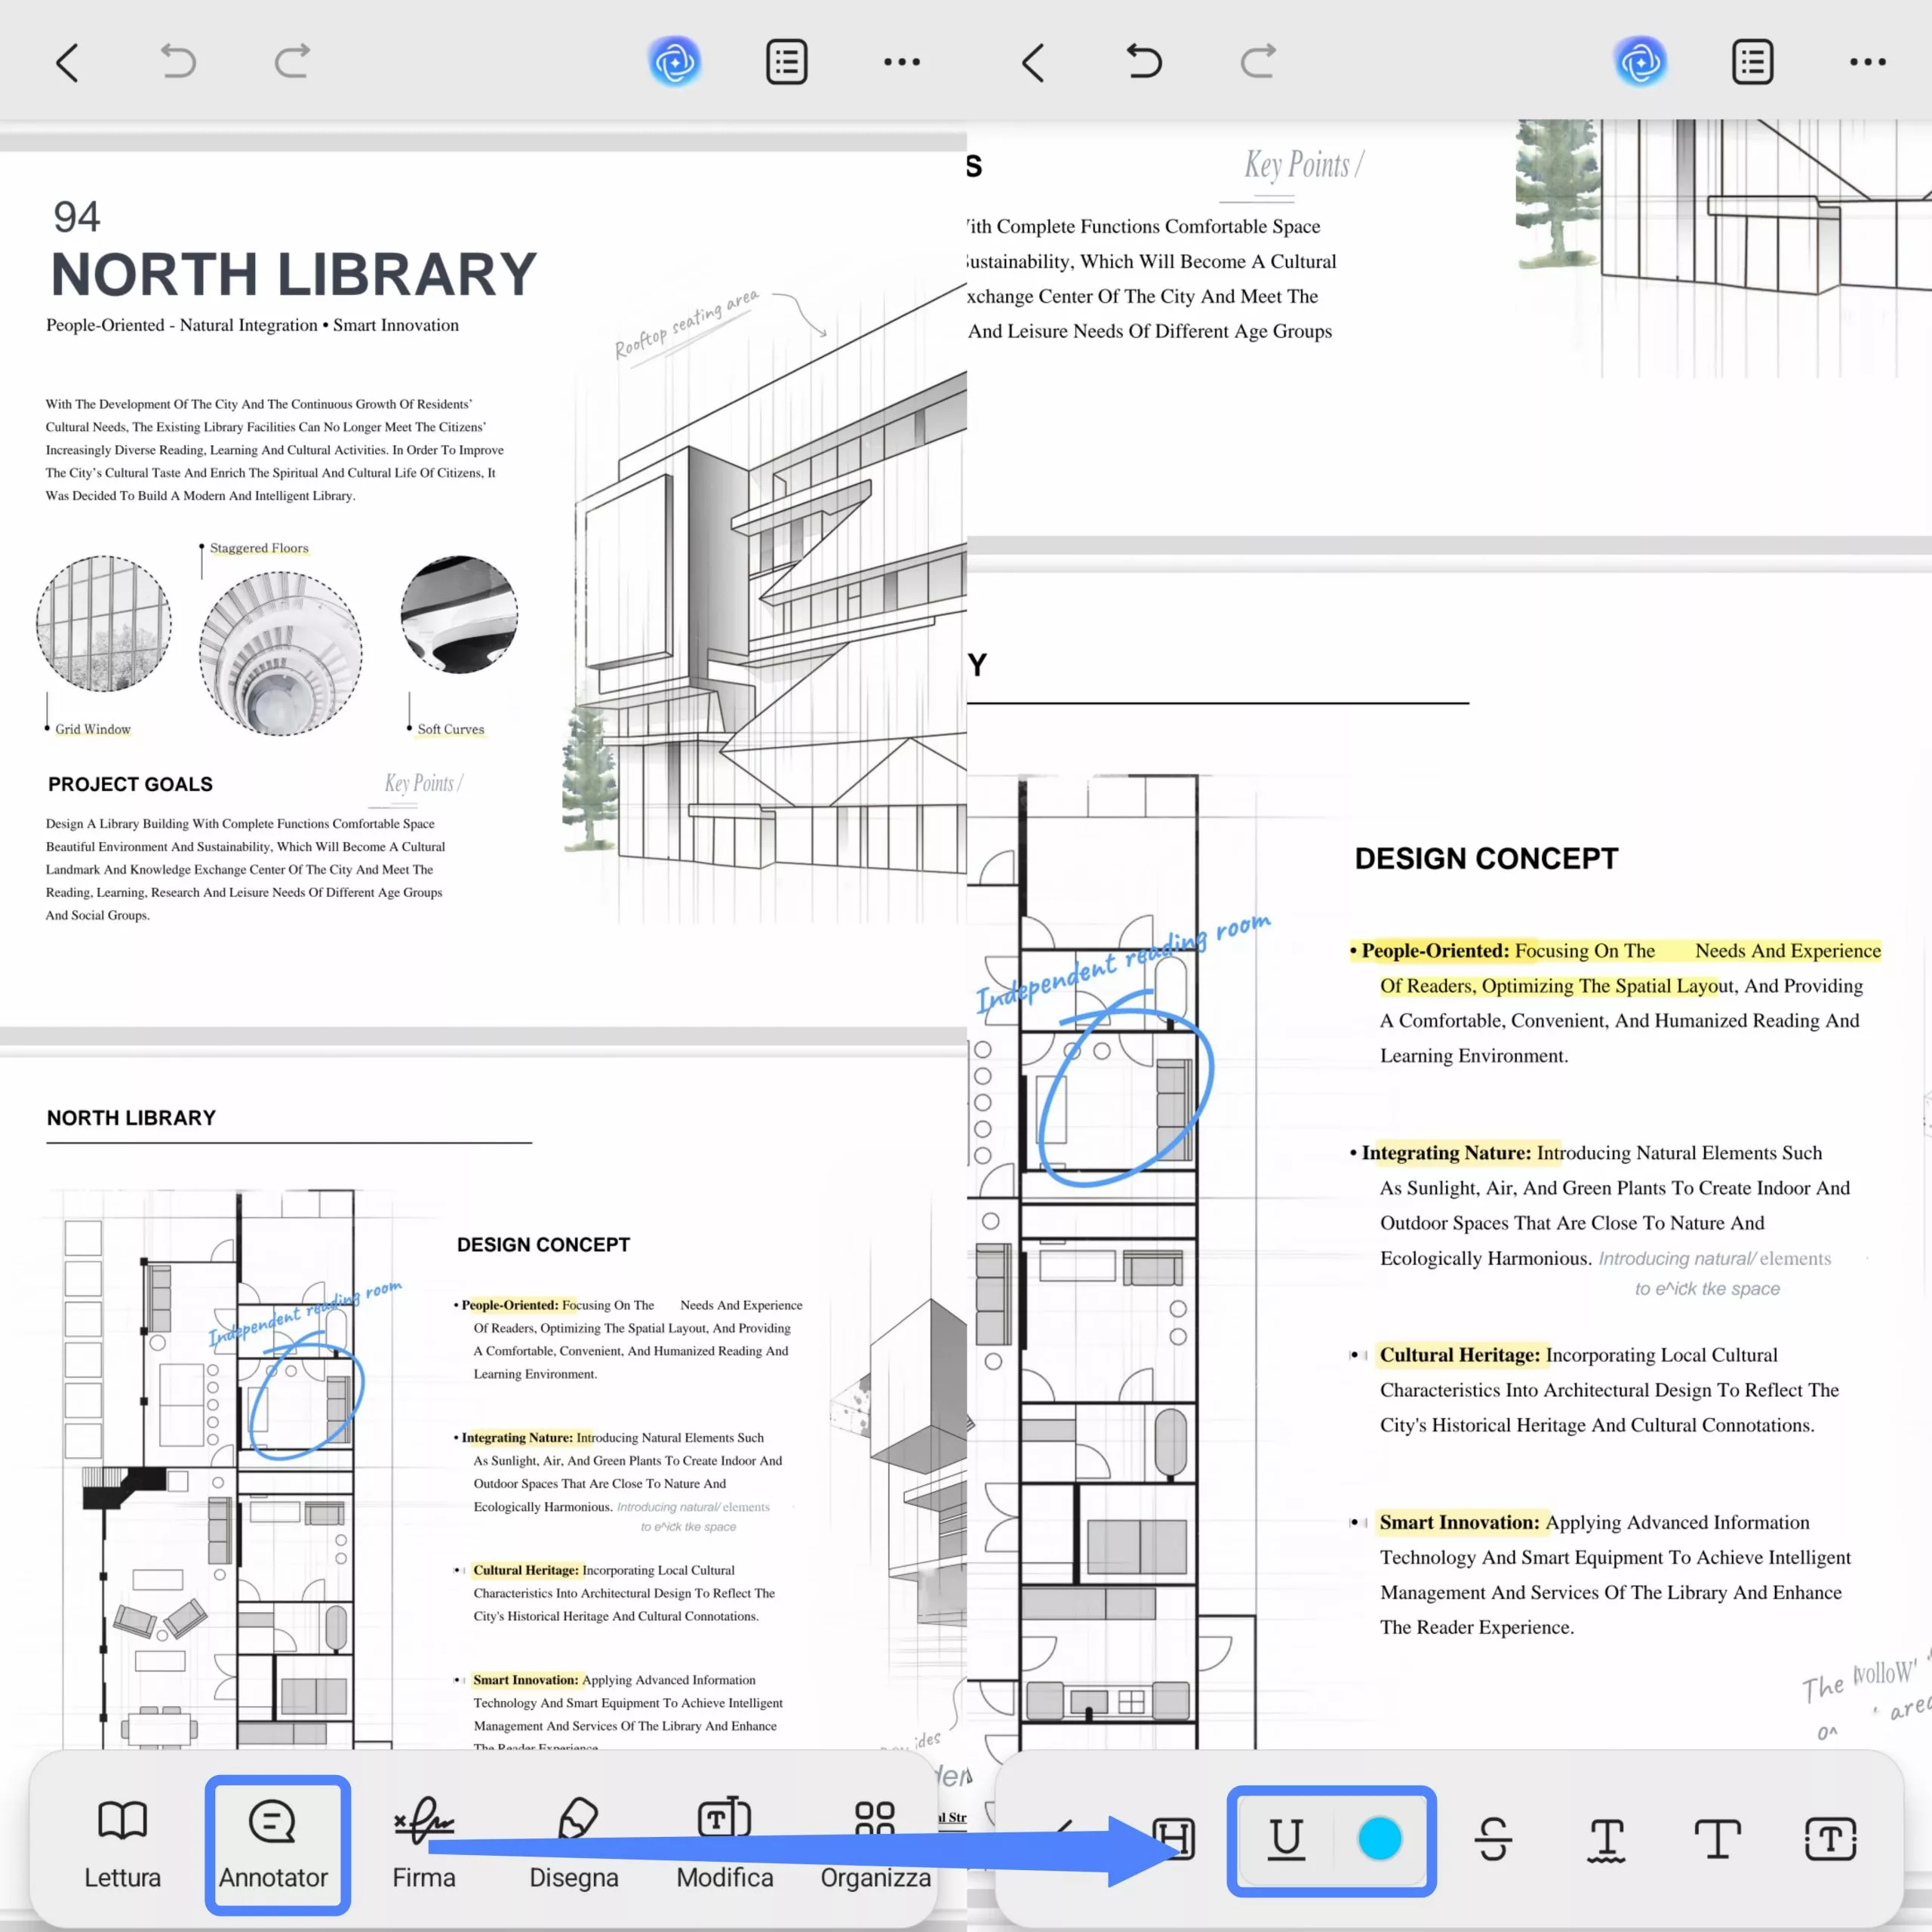Select the Underline annotation tool

point(1286,1839)
